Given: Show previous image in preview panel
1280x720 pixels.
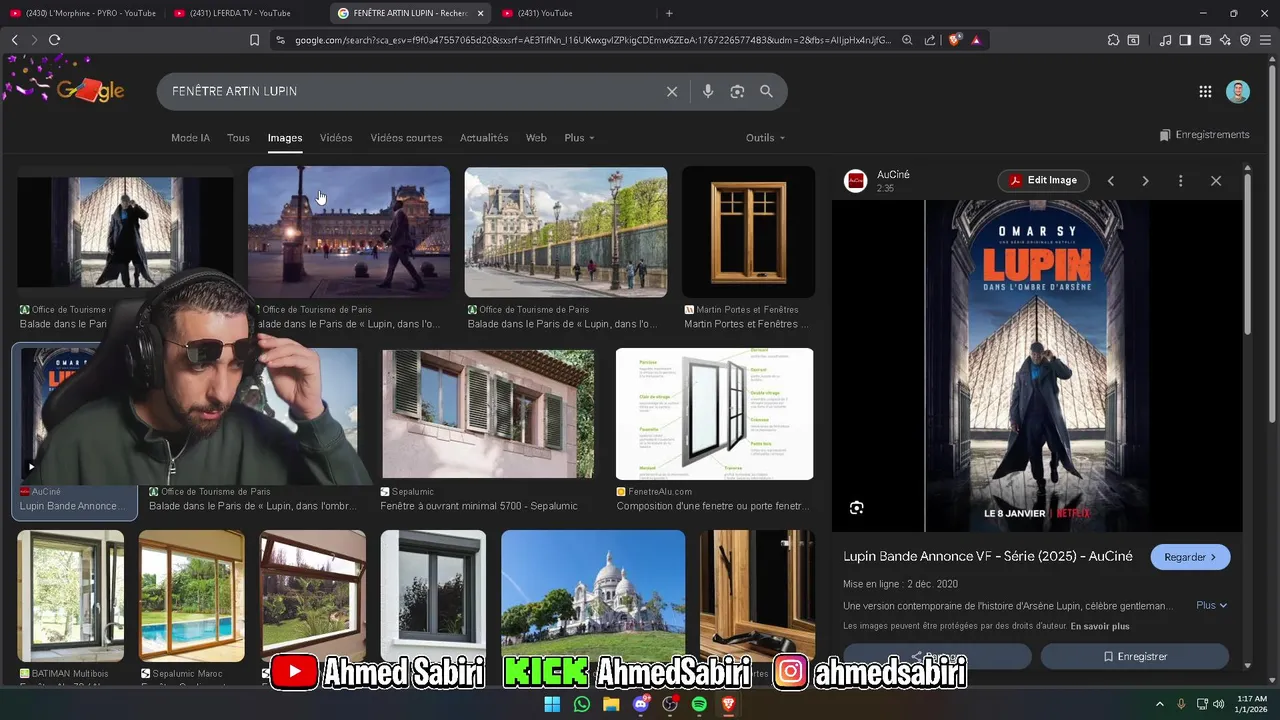Looking at the screenshot, I should [1110, 181].
